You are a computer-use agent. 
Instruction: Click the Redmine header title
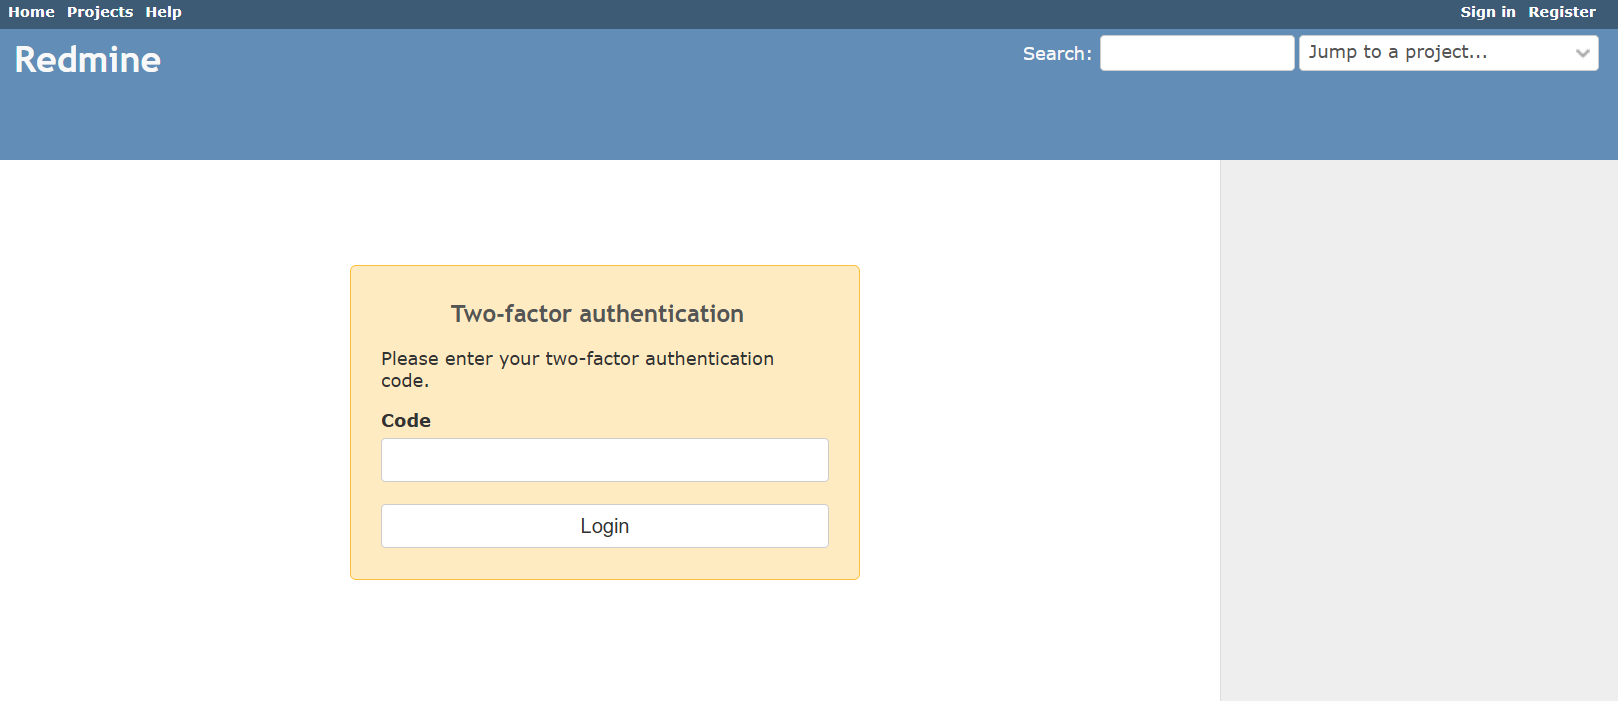(x=88, y=60)
